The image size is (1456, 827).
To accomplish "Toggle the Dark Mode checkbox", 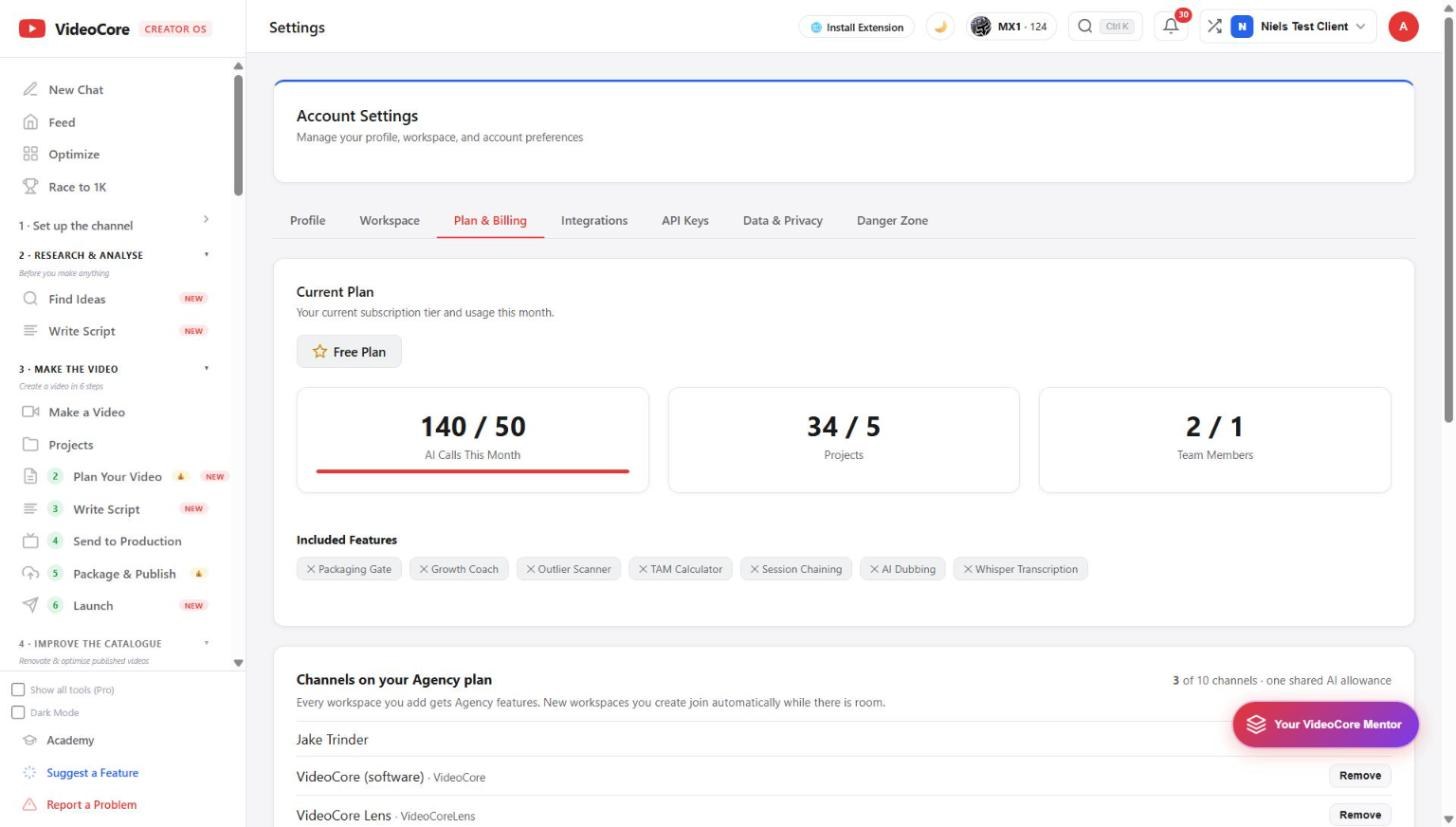I will tap(18, 713).
